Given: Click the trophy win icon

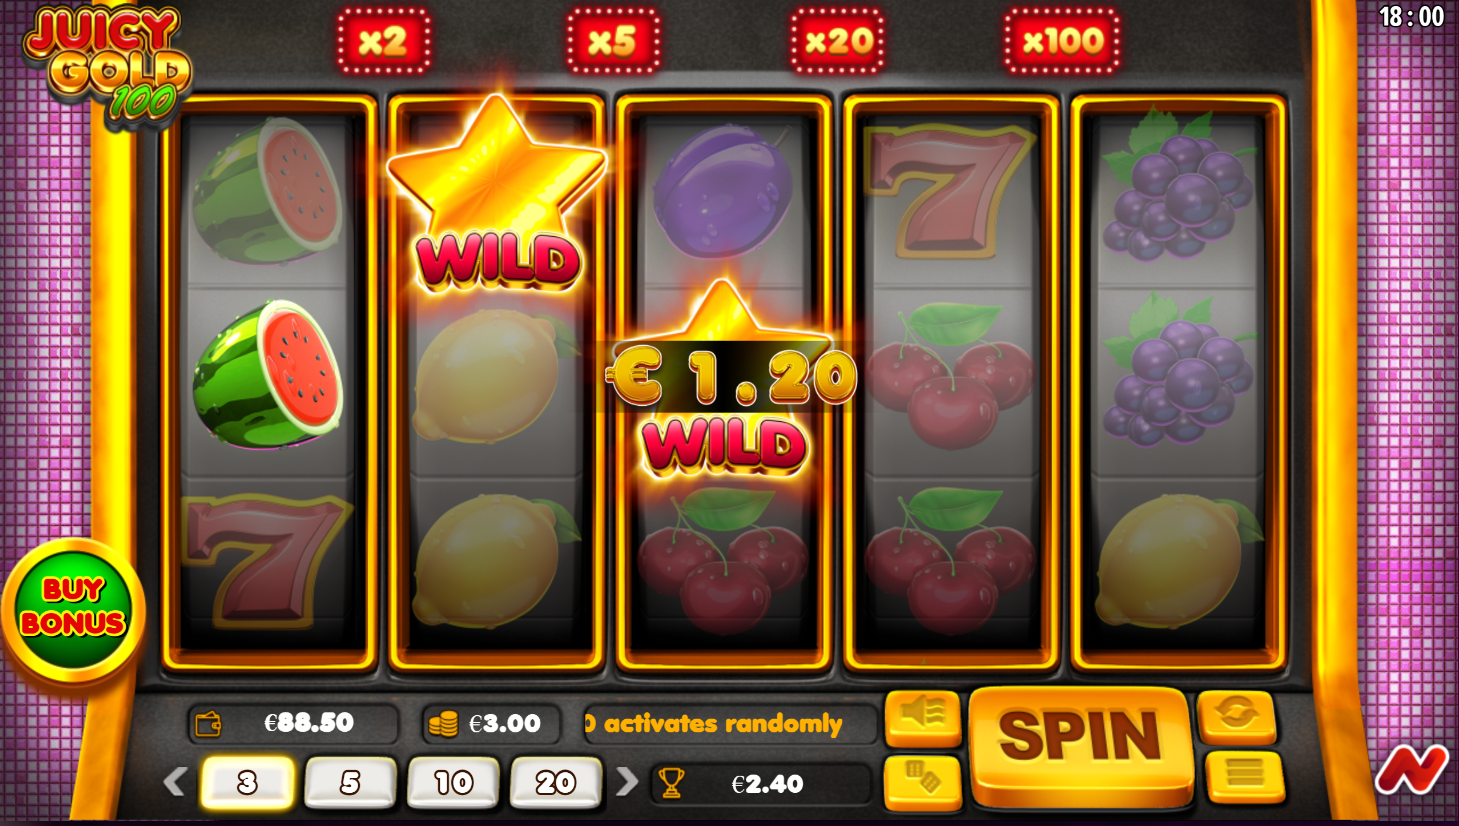Looking at the screenshot, I should 671,784.
